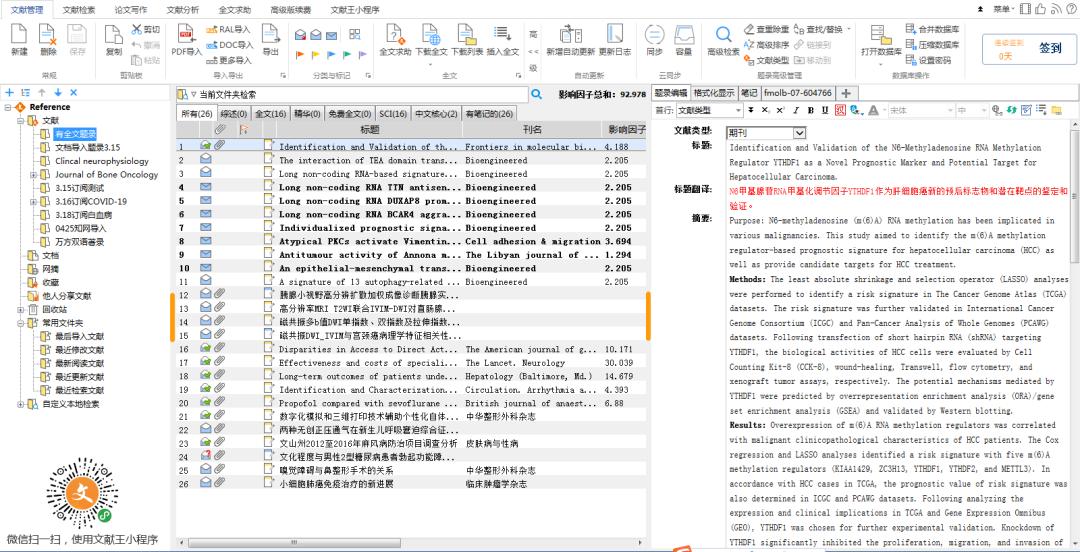
Task: Toggle italic formatting in record editor
Action: pos(795,110)
